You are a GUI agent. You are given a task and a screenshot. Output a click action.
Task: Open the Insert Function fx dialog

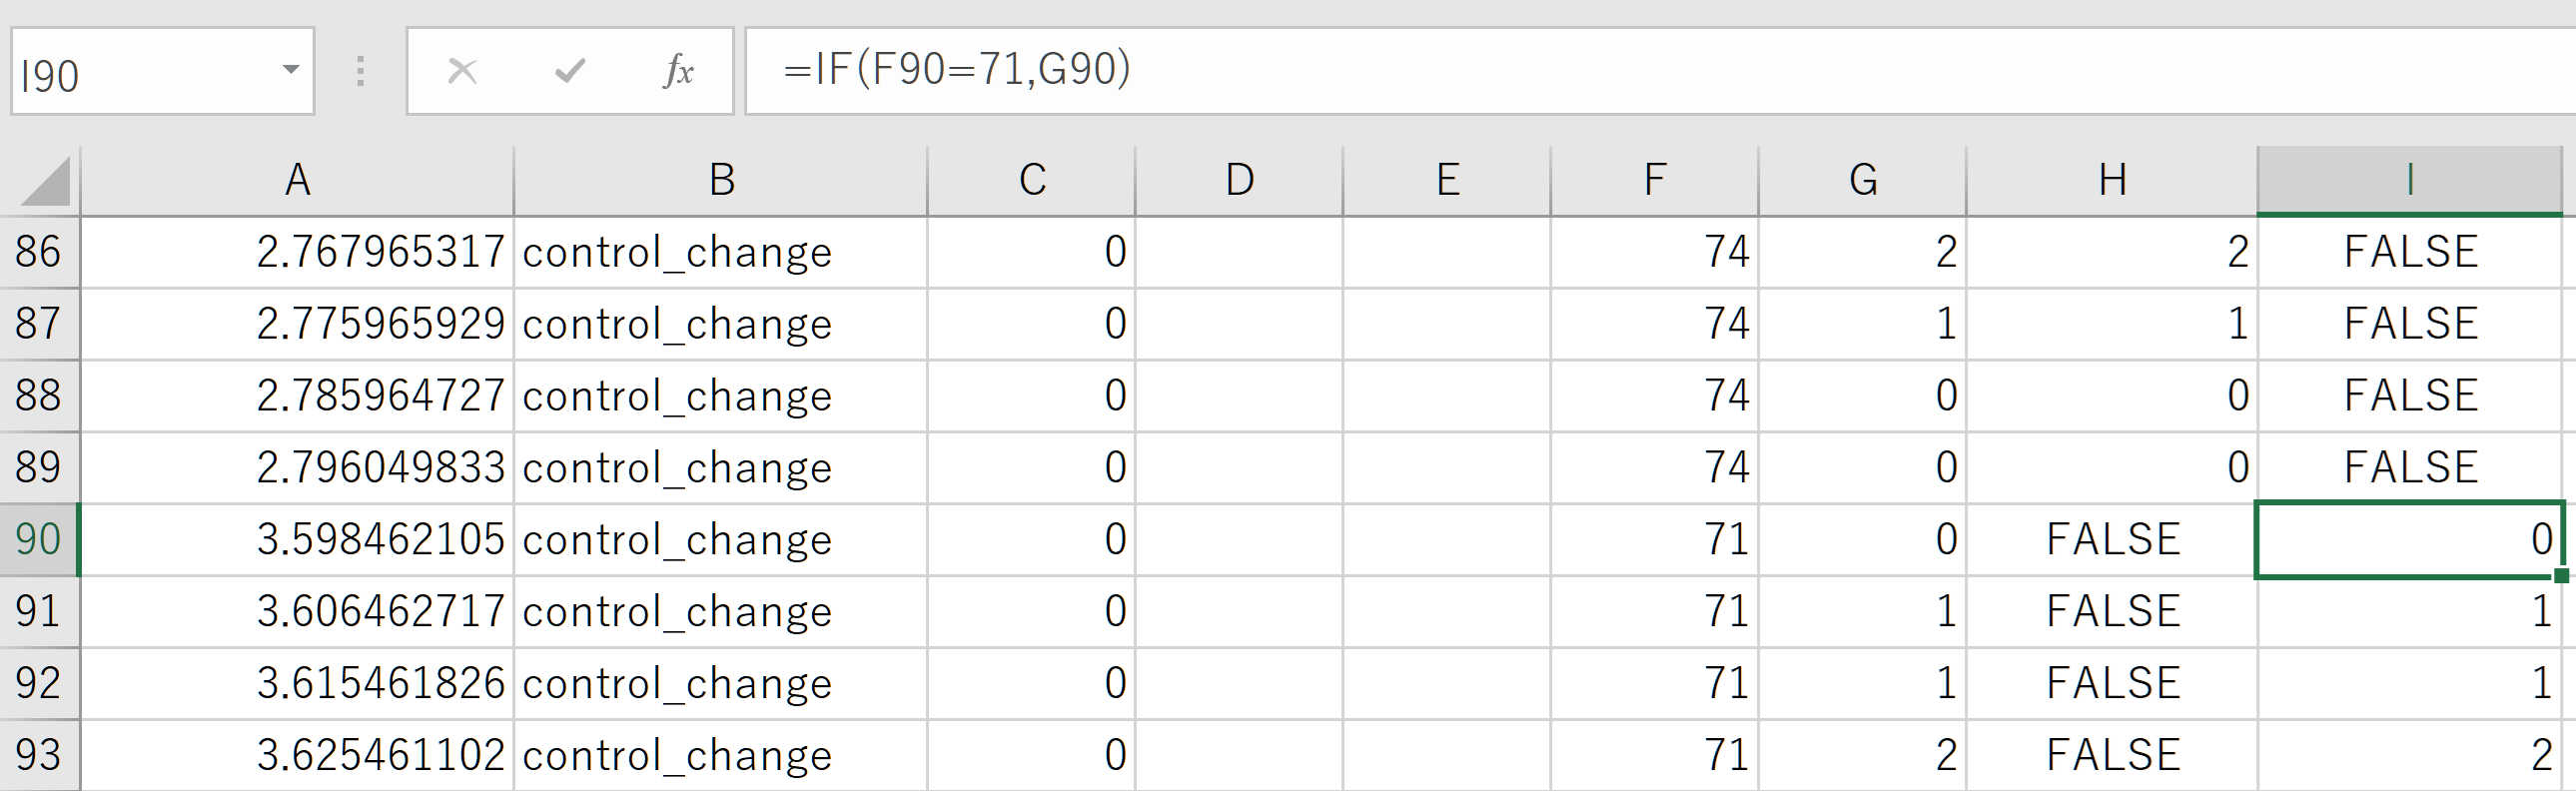point(678,71)
